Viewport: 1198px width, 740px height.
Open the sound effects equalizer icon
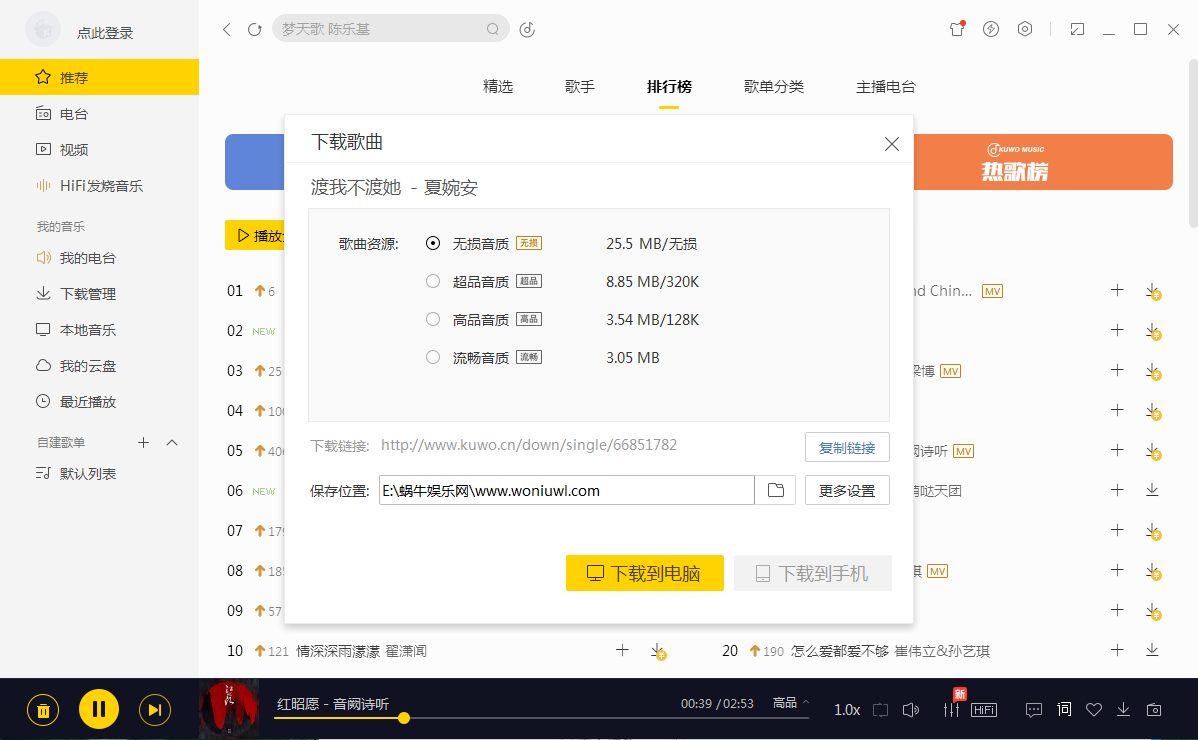click(x=951, y=709)
